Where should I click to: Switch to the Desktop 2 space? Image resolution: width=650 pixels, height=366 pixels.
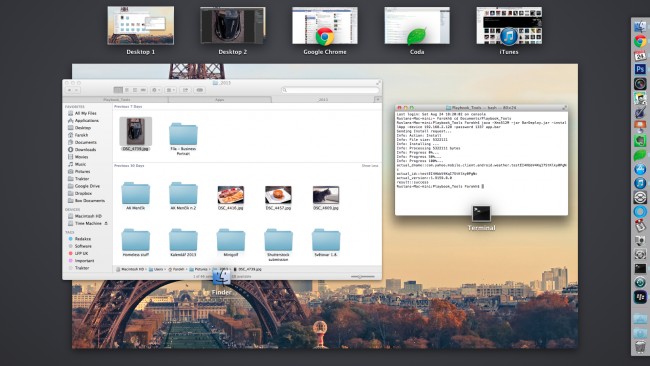tap(233, 26)
